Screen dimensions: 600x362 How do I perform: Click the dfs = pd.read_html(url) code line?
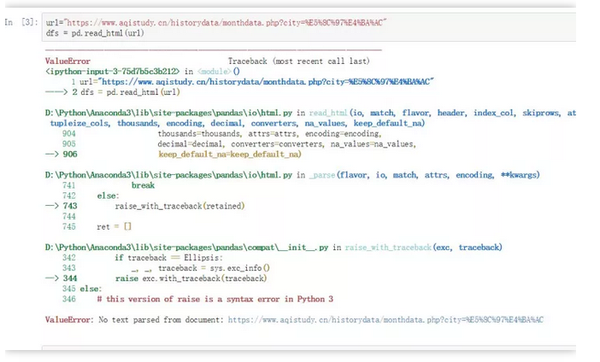click(x=95, y=33)
